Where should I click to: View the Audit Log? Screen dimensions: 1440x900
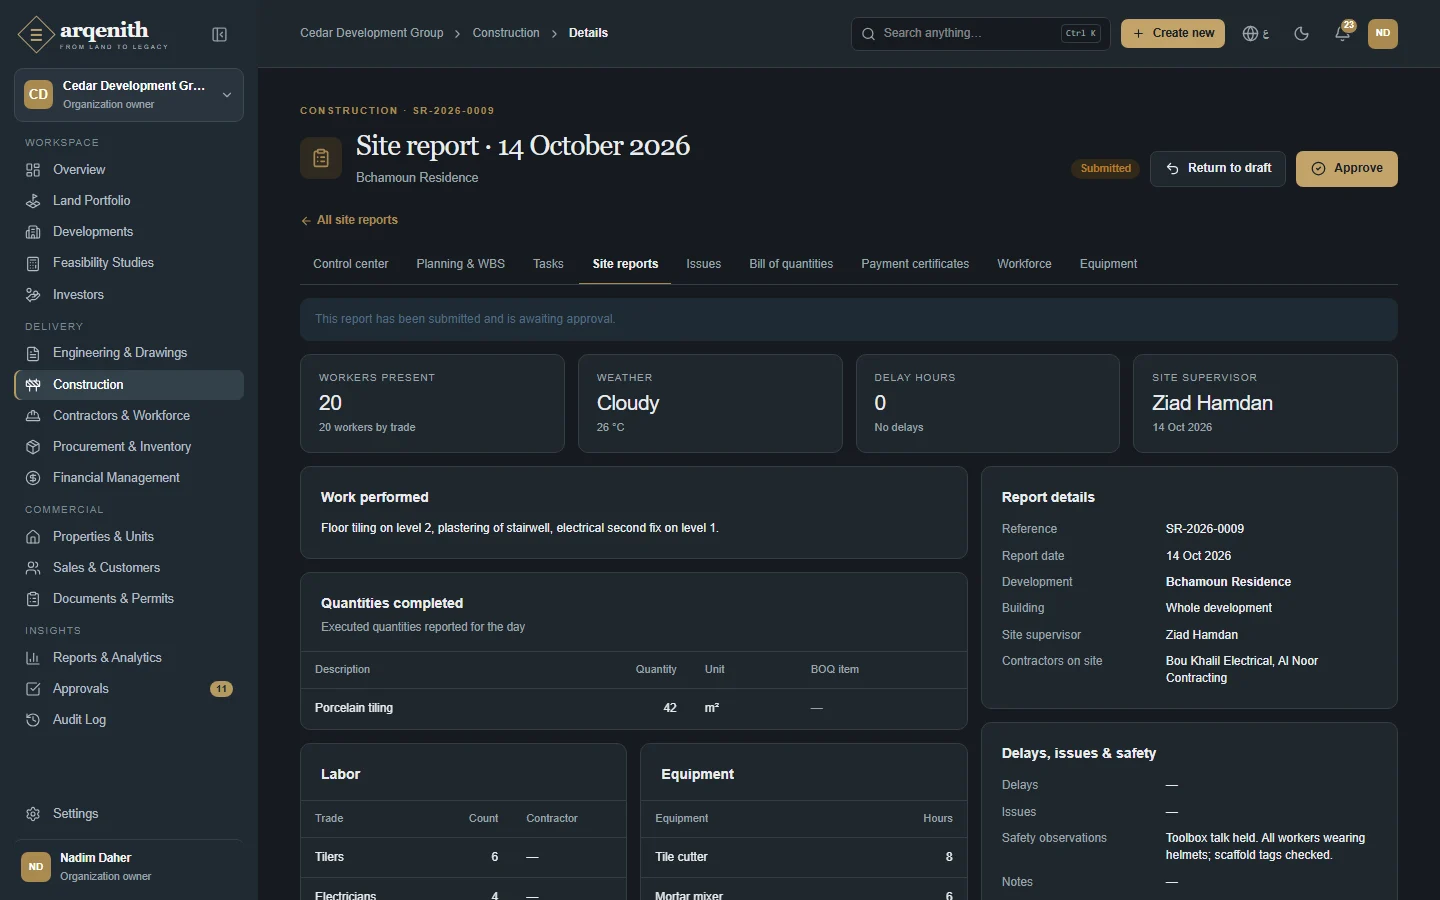click(x=129, y=720)
